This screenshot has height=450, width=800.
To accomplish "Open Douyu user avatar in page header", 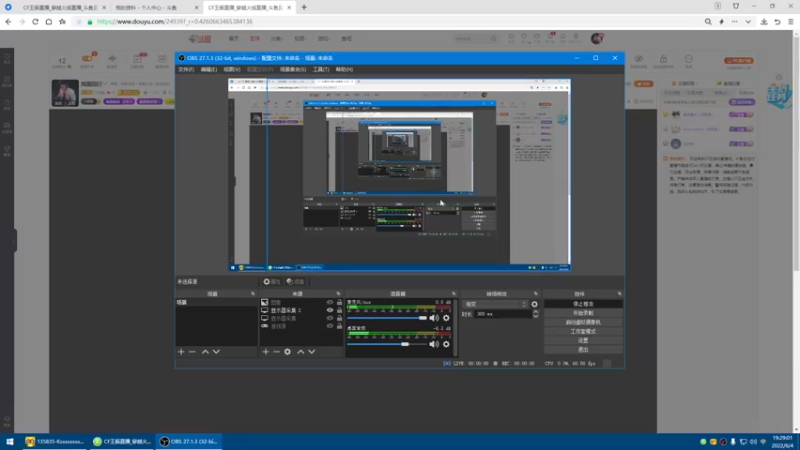I will (597, 39).
